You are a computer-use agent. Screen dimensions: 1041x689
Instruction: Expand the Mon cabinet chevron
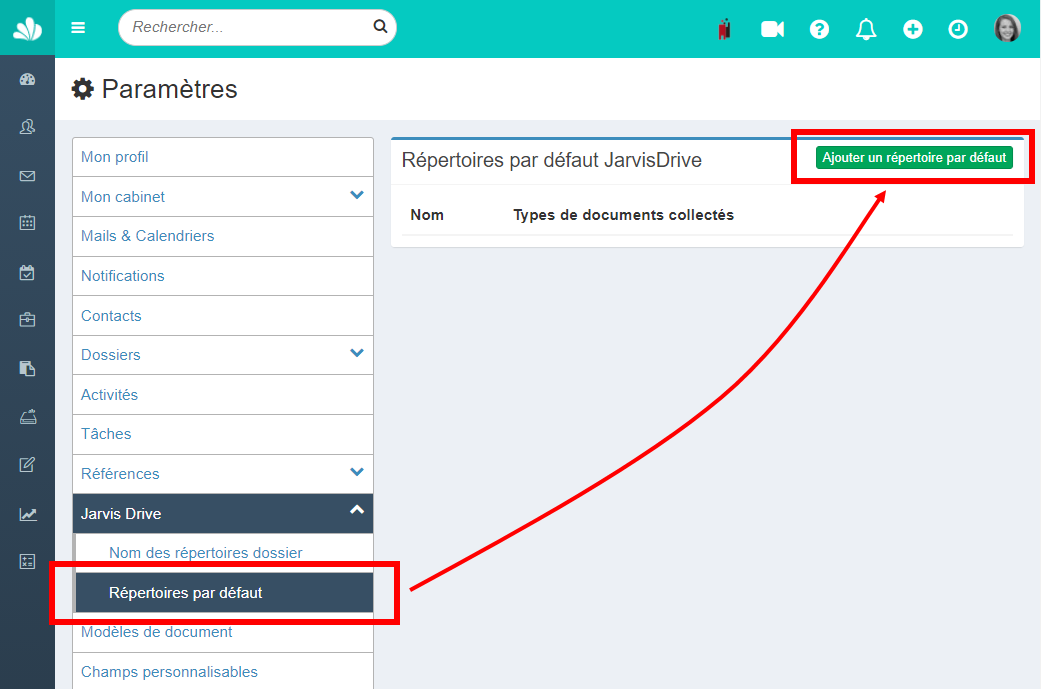click(x=357, y=195)
